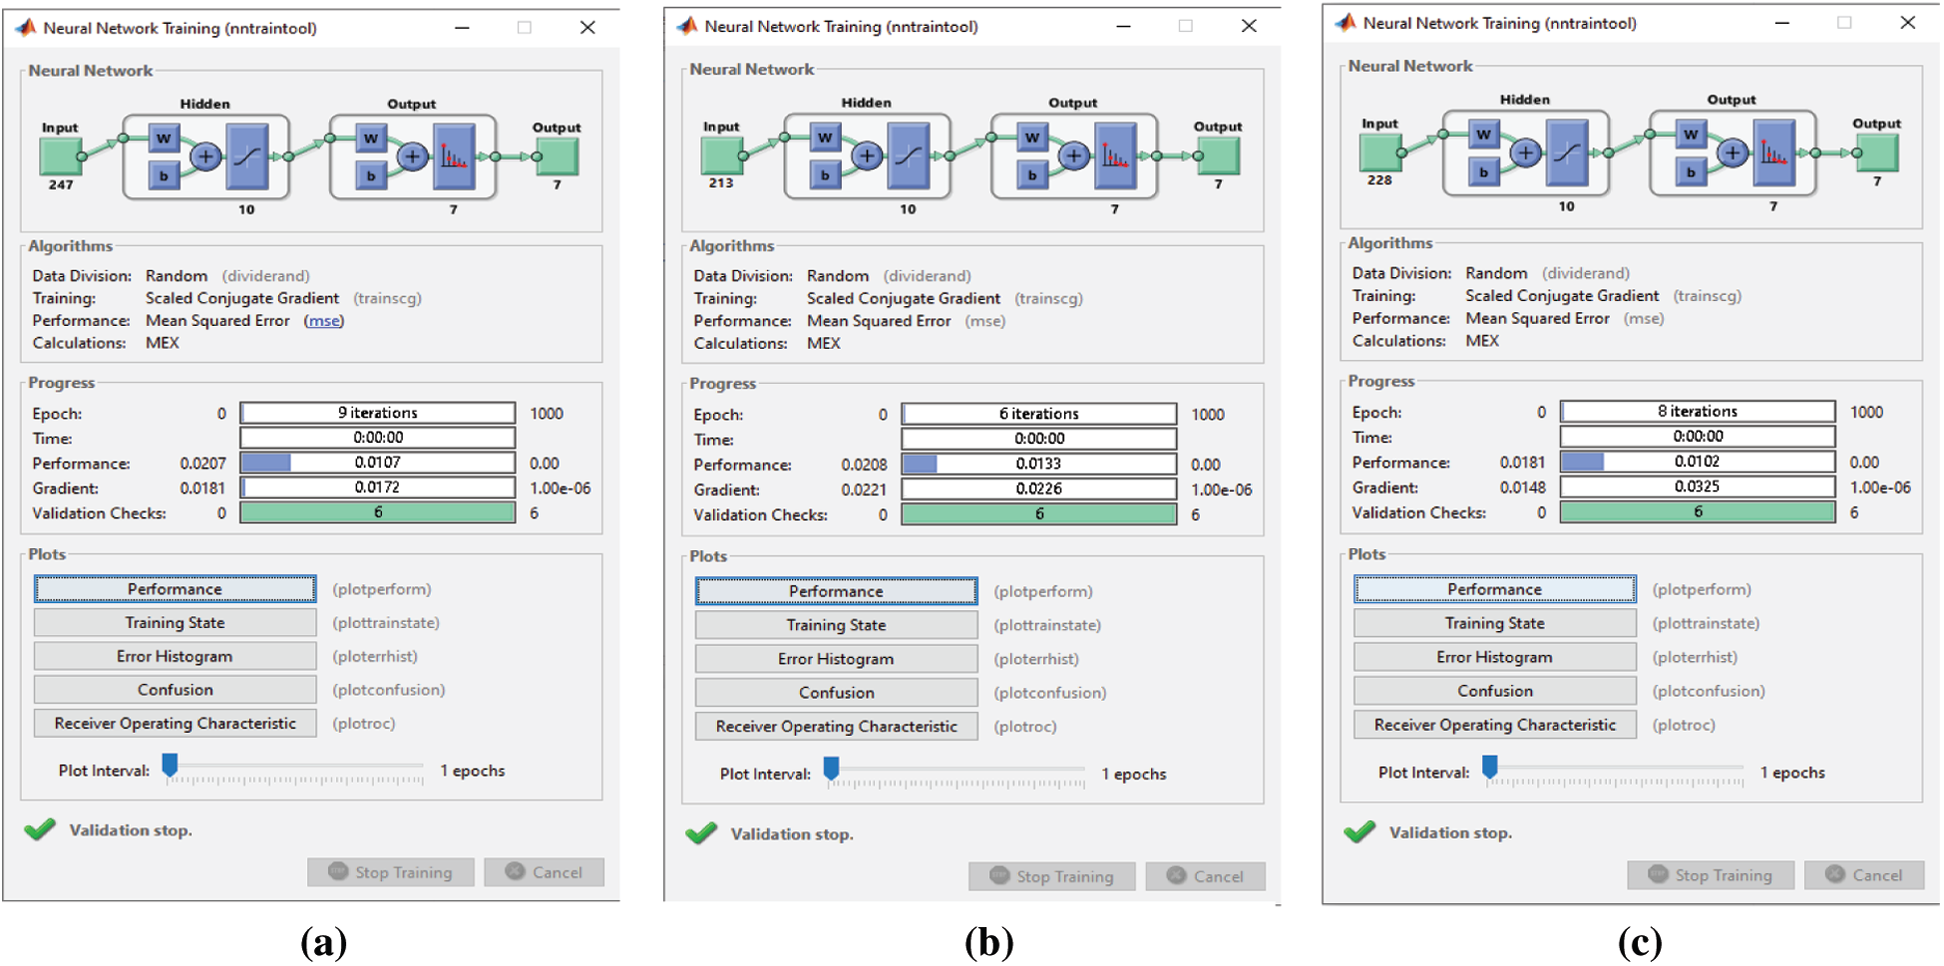Image resolution: width=1944 pixels, height=966 pixels.
Task: Click the Validation Checks progress bar in the left window
Action: coord(378,513)
